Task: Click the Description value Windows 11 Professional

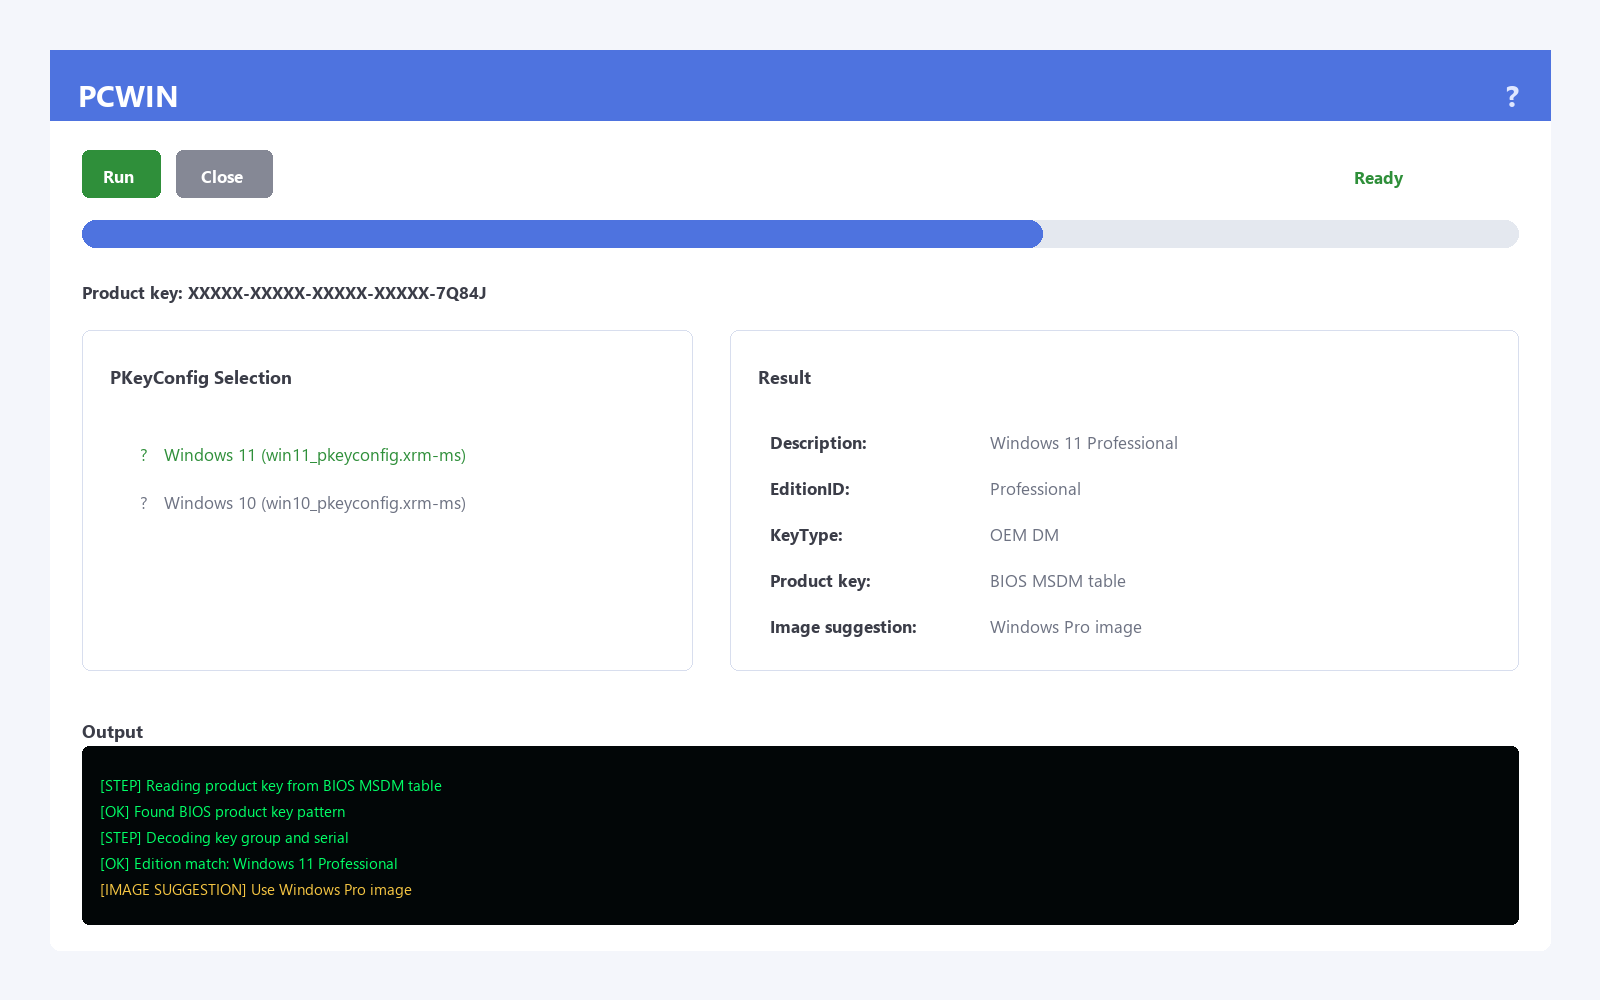Action: click(x=1084, y=443)
